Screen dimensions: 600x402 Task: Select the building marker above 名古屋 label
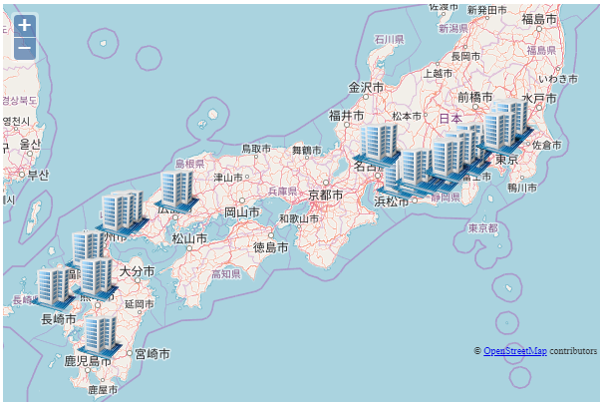tap(378, 144)
